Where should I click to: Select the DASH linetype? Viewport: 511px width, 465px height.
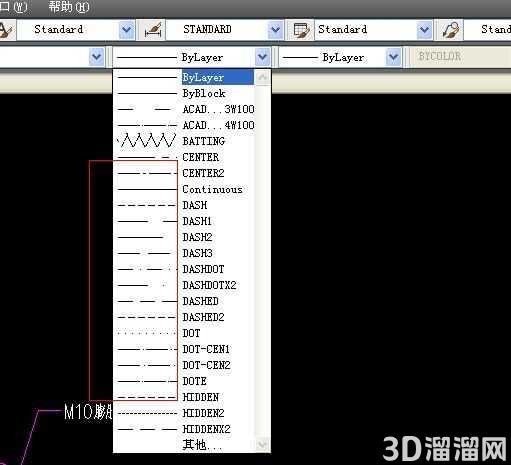tap(184, 205)
